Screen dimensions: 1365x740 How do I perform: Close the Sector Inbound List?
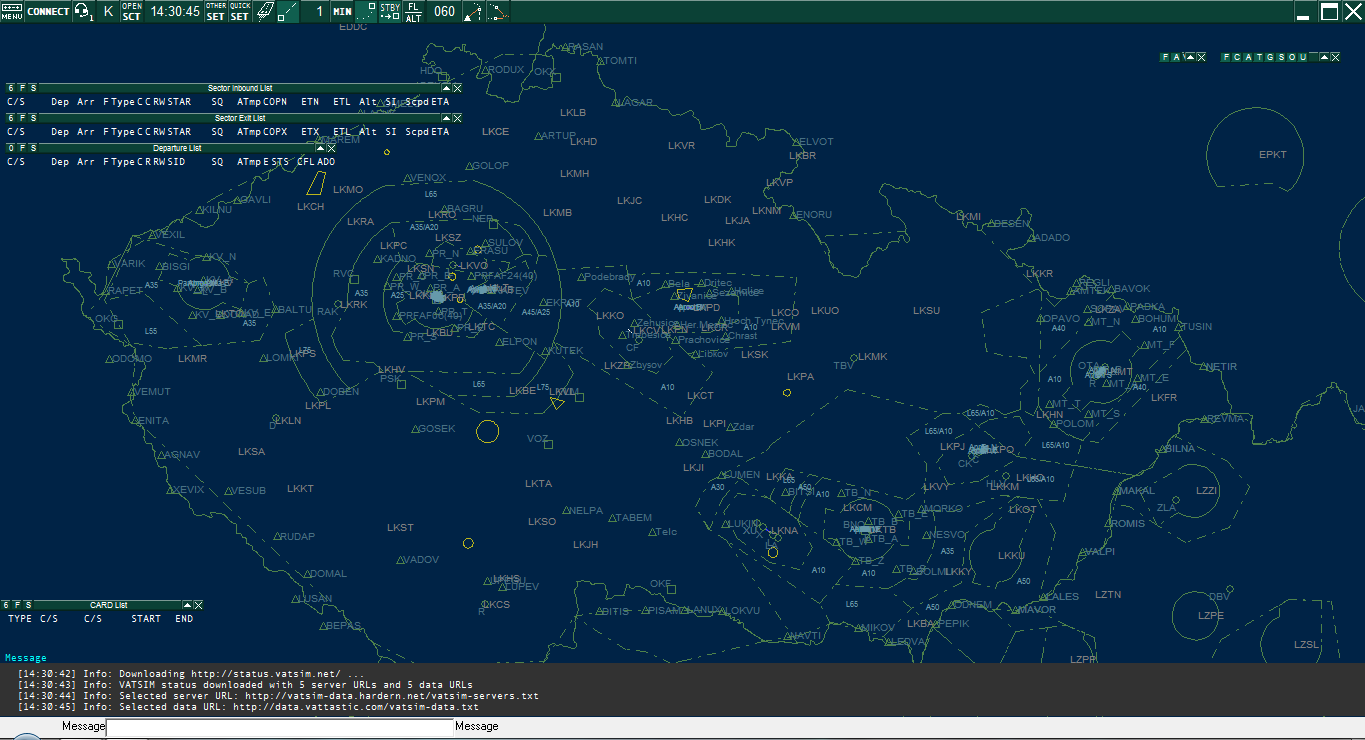(x=457, y=88)
